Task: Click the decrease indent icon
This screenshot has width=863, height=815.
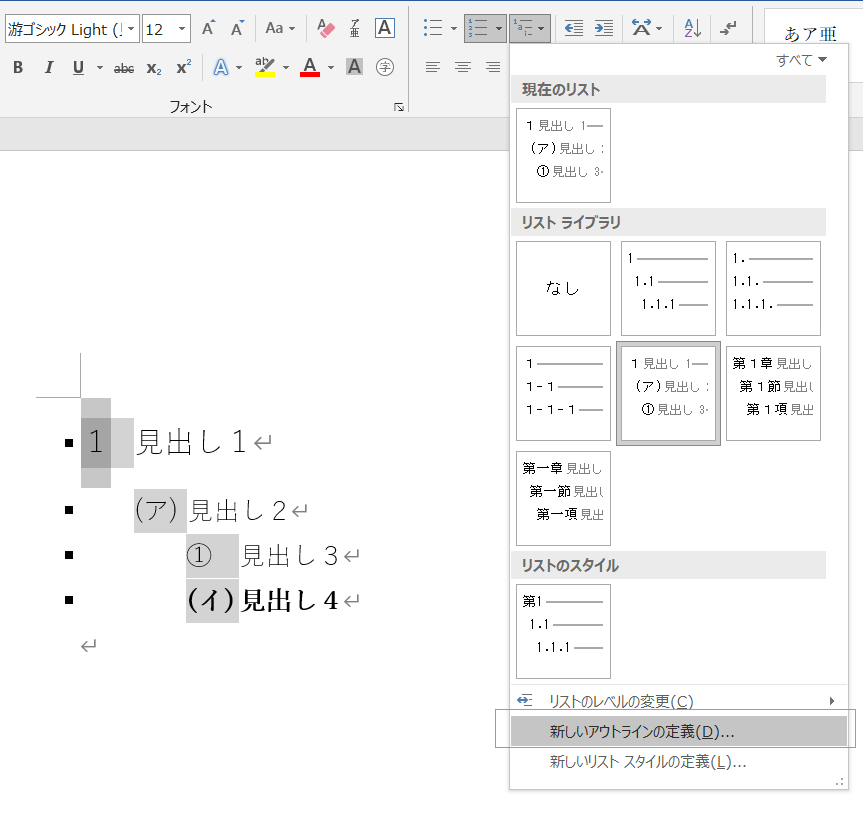Action: point(574,29)
